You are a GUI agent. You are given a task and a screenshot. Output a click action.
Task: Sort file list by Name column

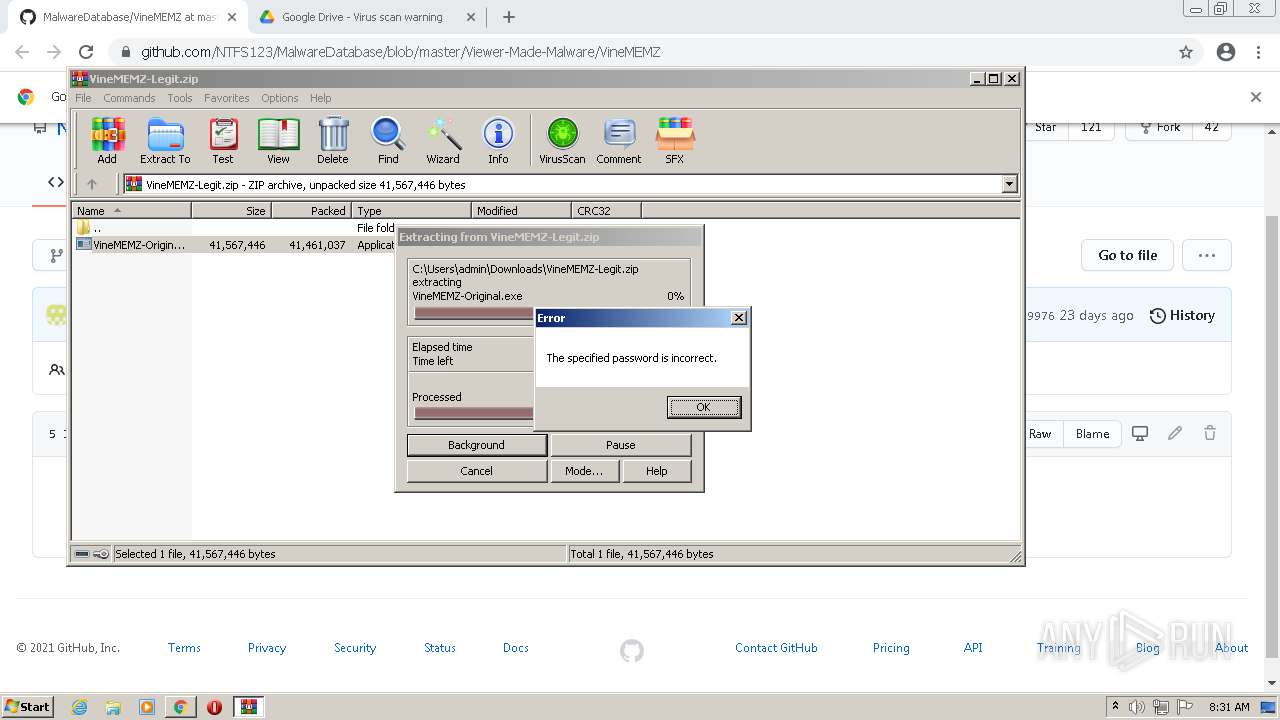(131, 210)
